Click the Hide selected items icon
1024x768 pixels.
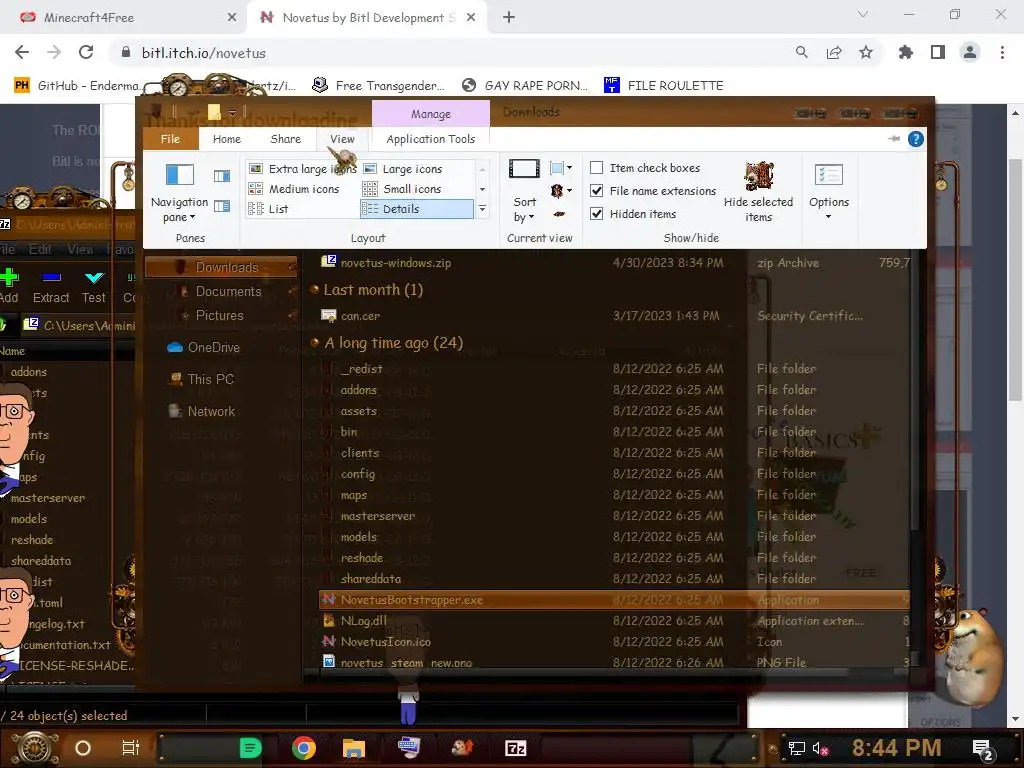758,176
